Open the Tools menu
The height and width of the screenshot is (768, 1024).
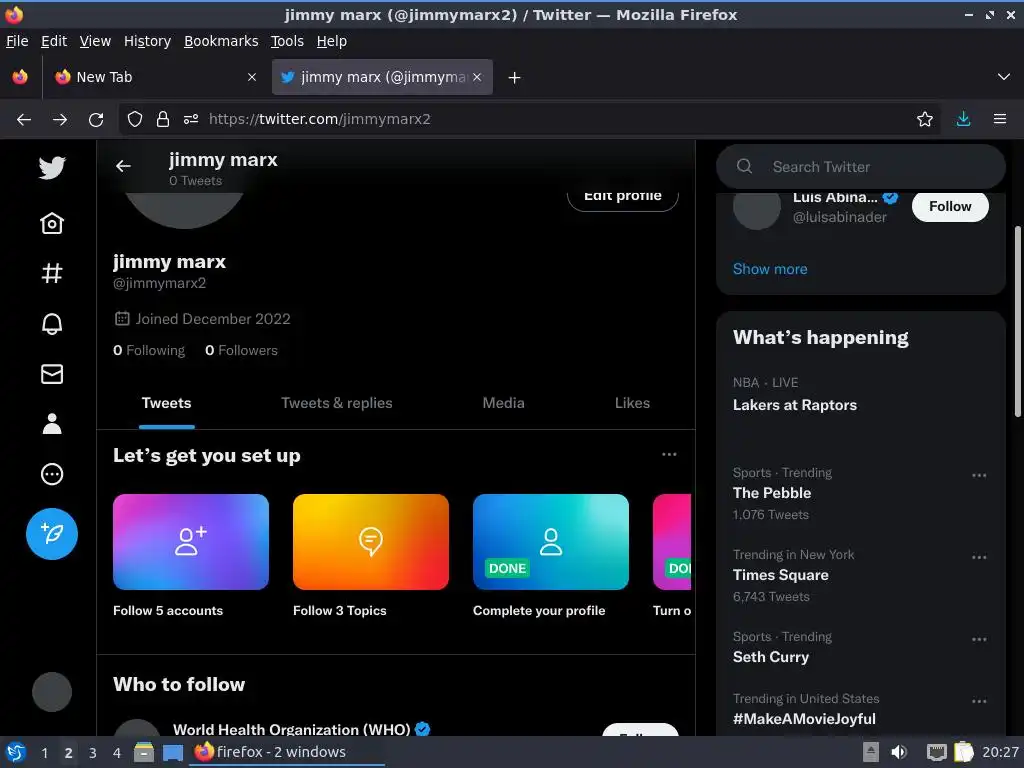pyautogui.click(x=287, y=41)
